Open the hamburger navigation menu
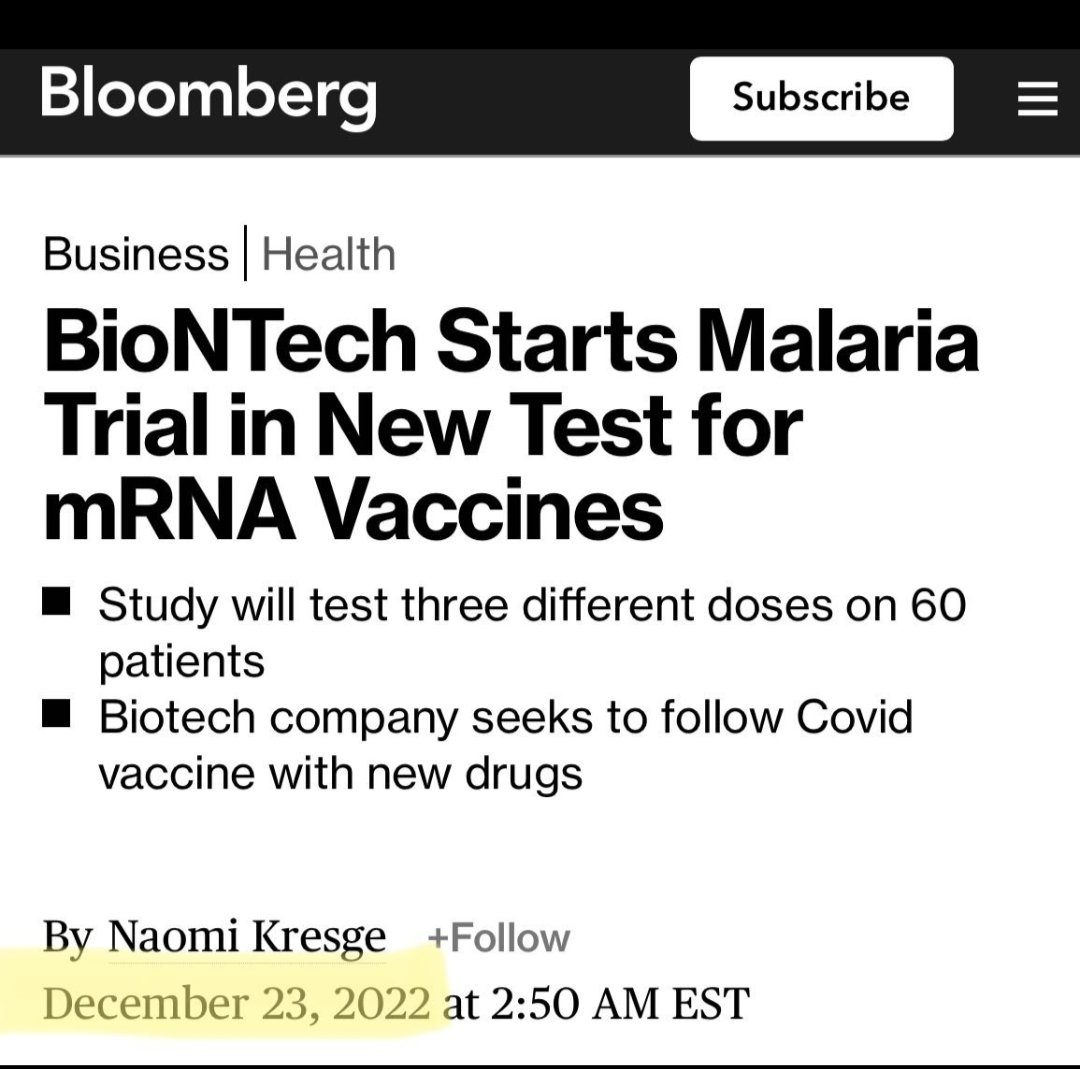 tap(1037, 99)
